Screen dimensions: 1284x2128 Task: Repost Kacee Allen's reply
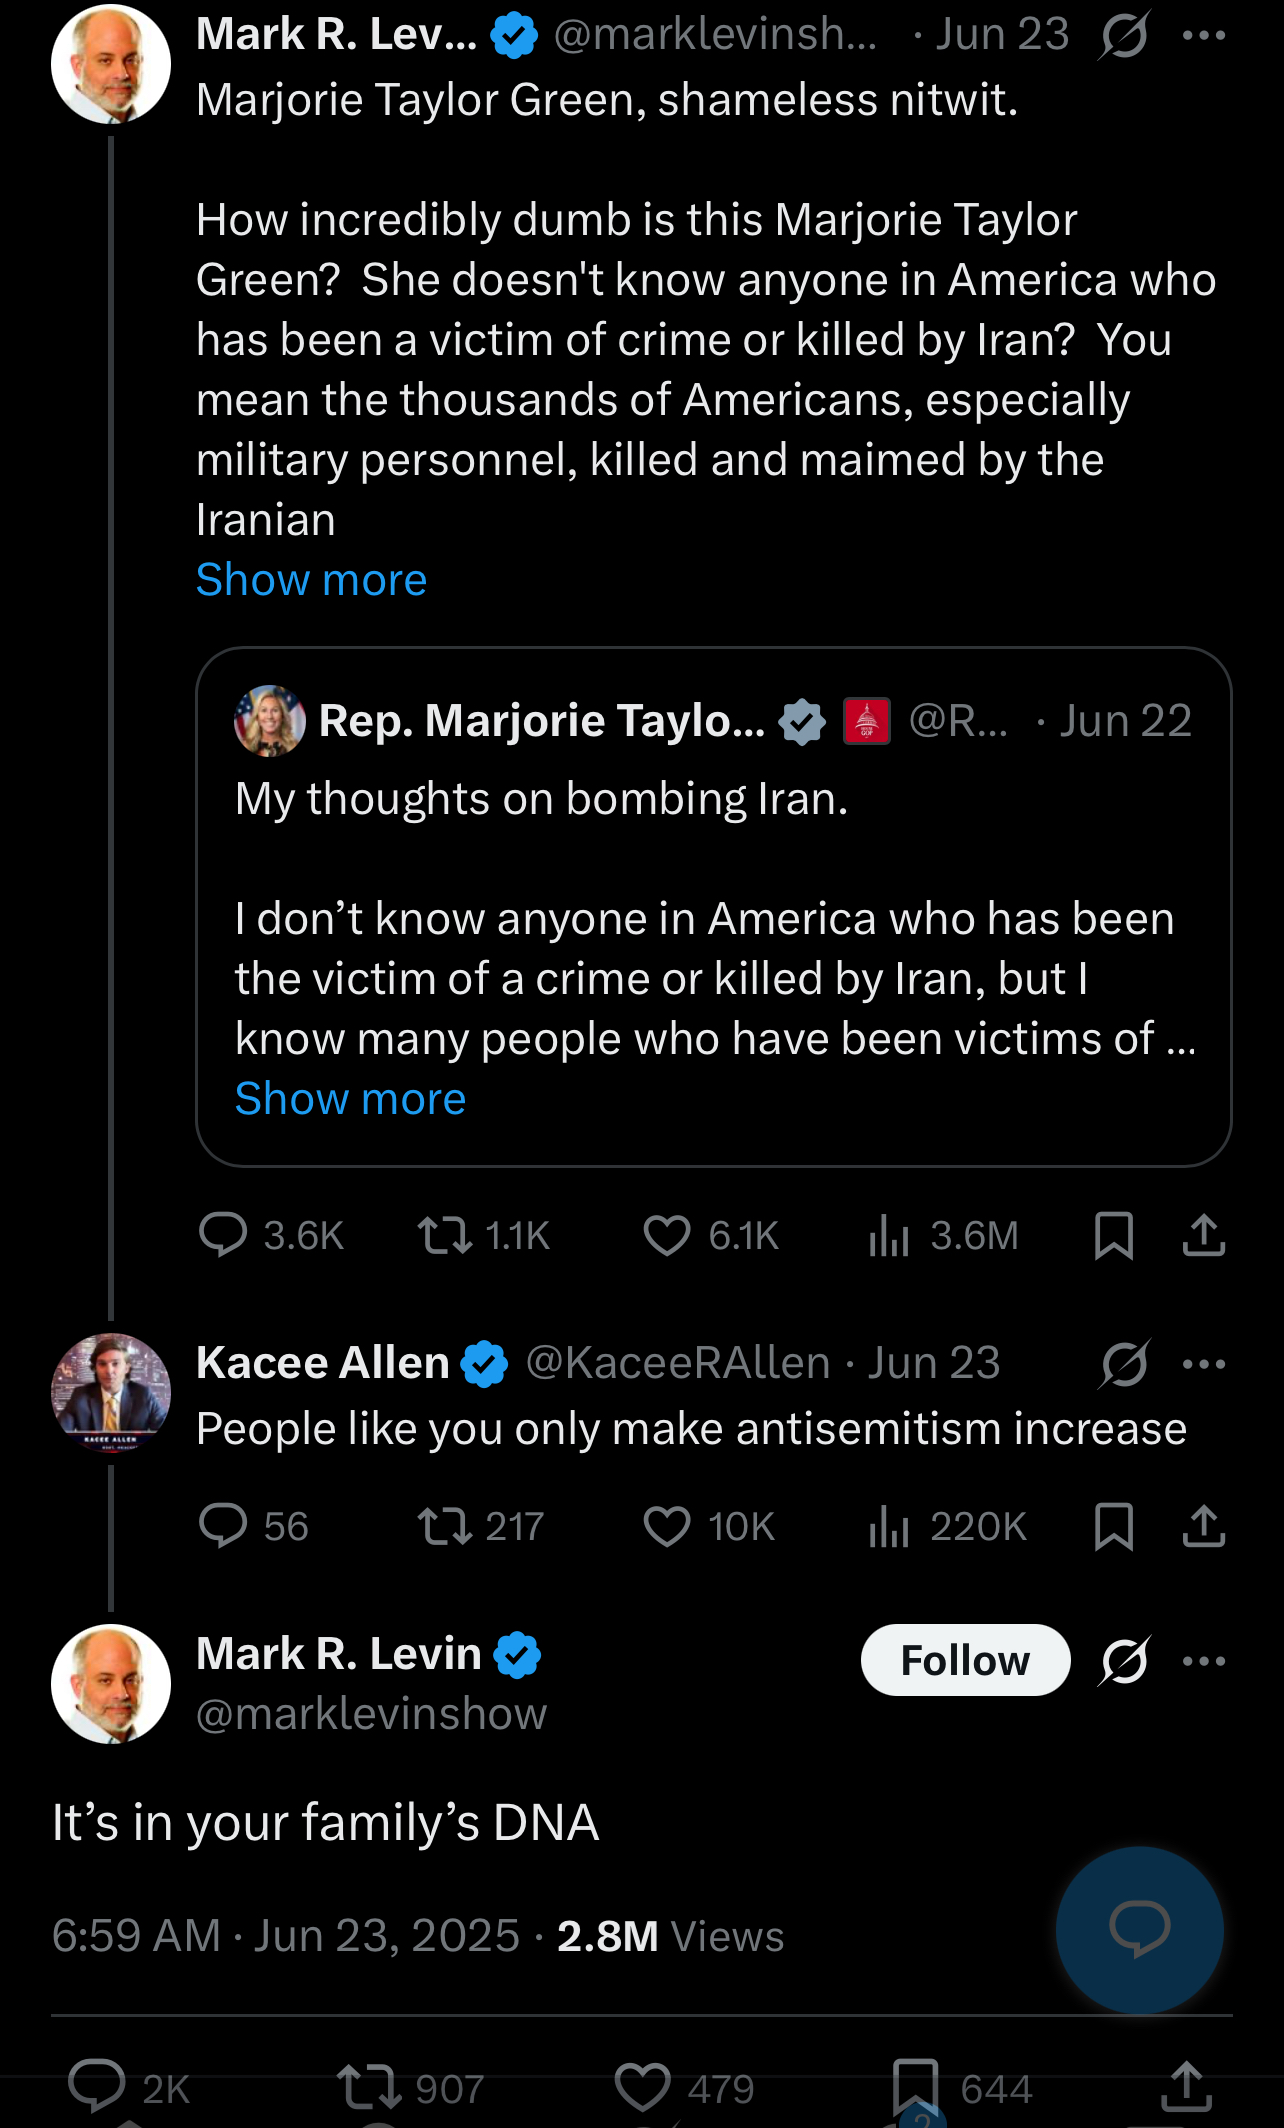tap(445, 1526)
